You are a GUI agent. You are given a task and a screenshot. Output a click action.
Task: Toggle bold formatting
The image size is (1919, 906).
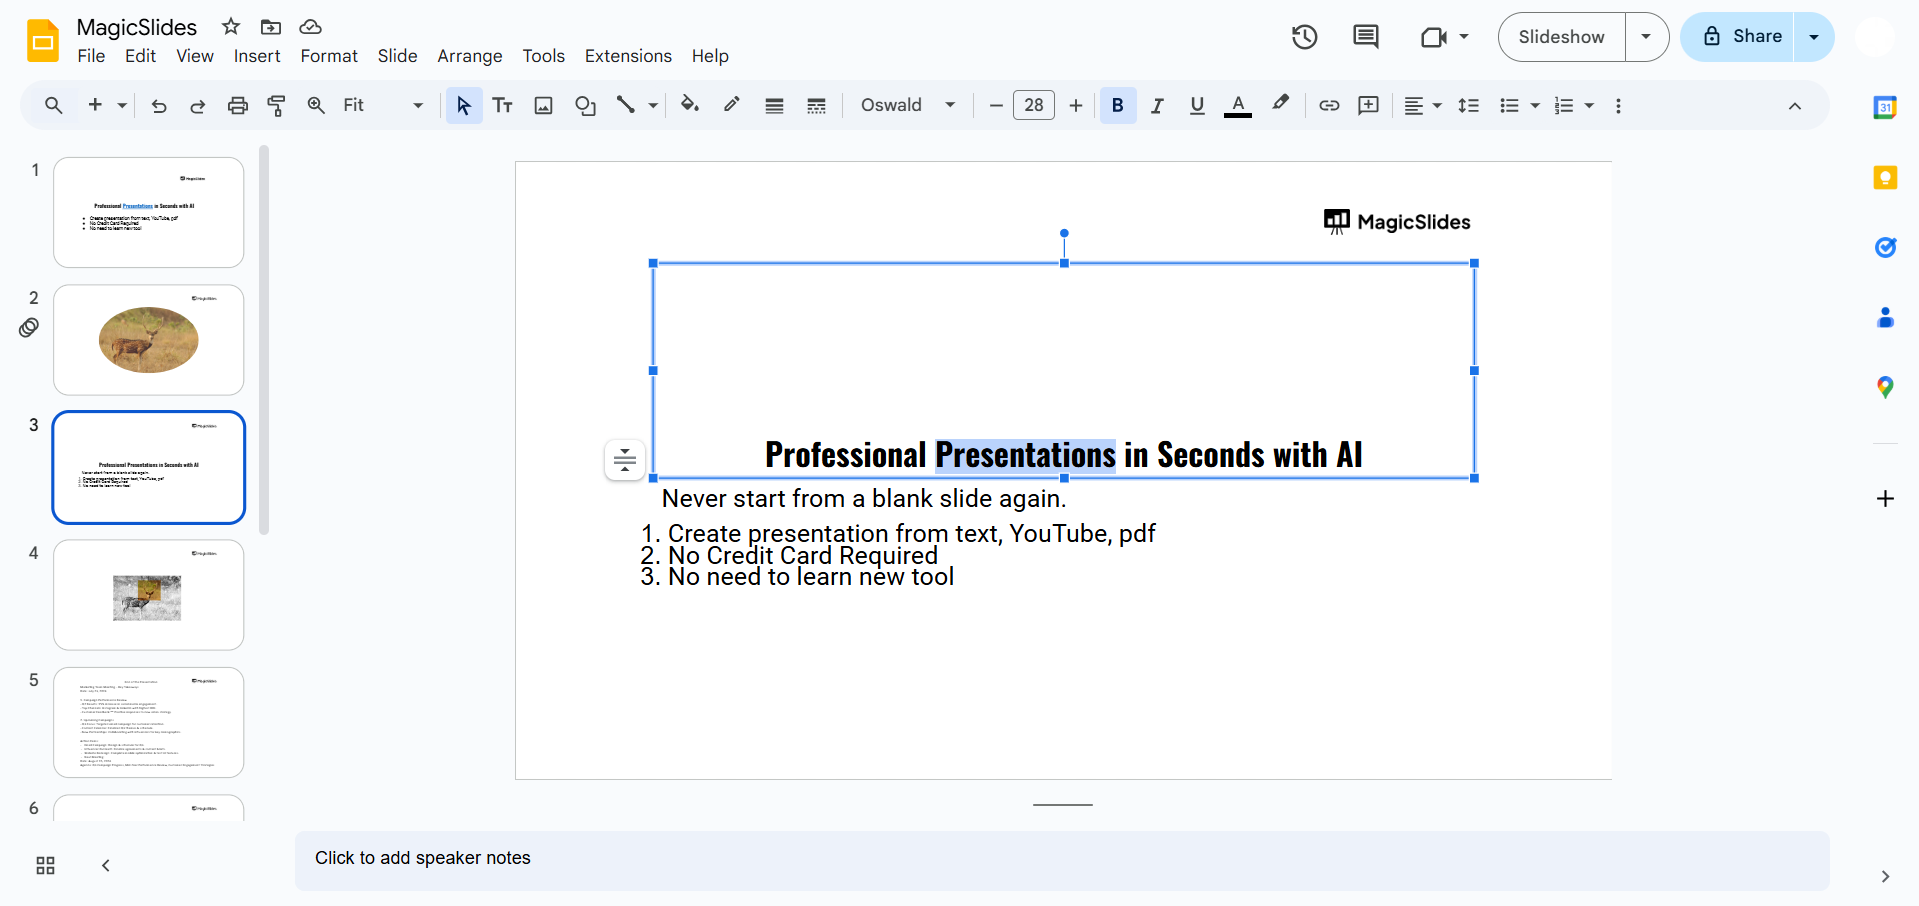tap(1118, 105)
